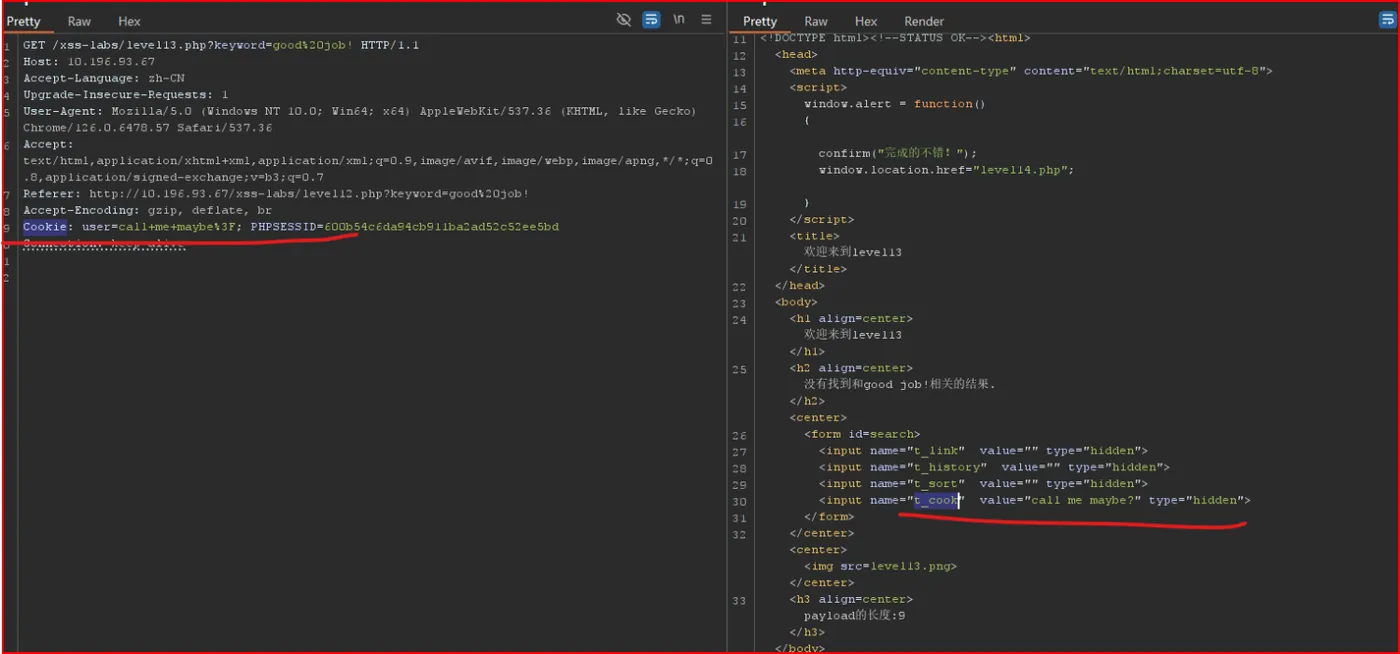Click the Chrome/126.0.6478.57 Safari/537.36 text

click(x=148, y=128)
